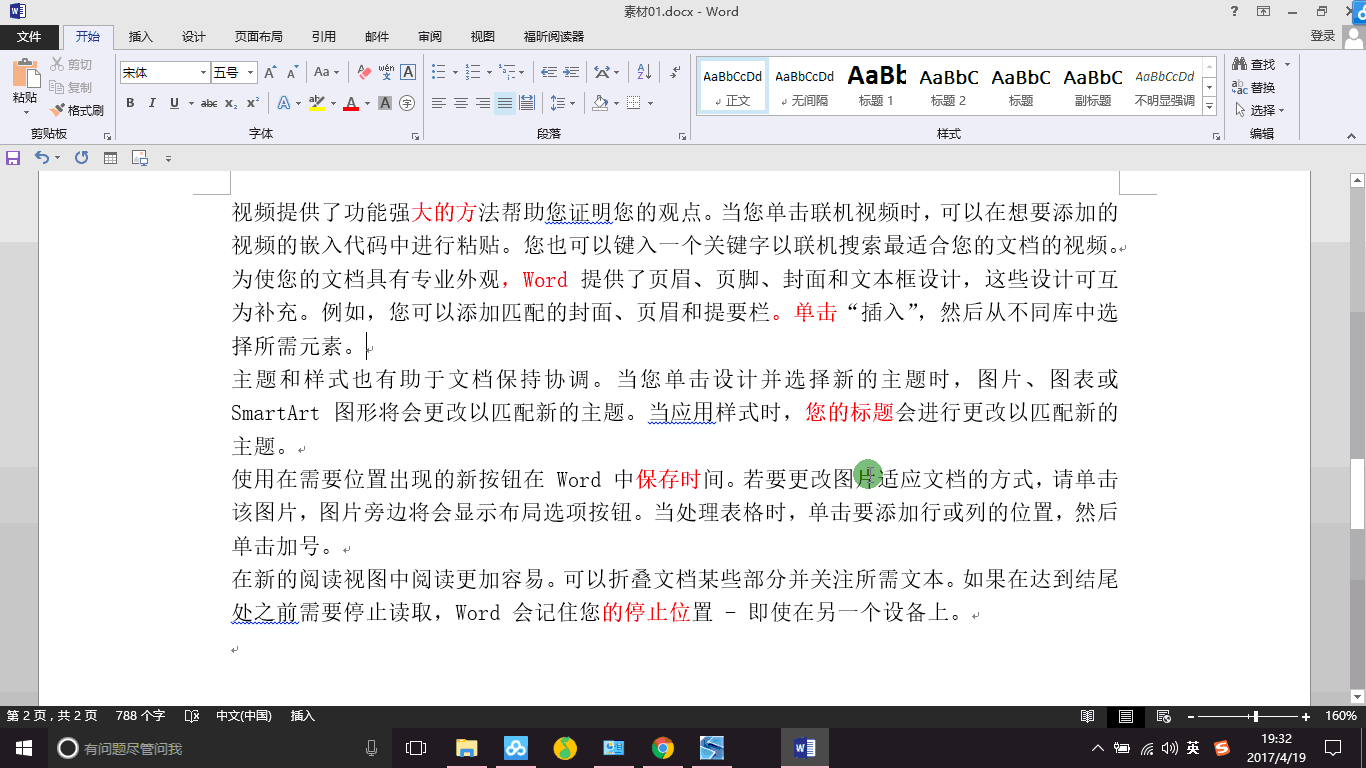Screen dimensions: 1366x768
Task: Switch to the Design (设计) tab
Action: (x=194, y=37)
